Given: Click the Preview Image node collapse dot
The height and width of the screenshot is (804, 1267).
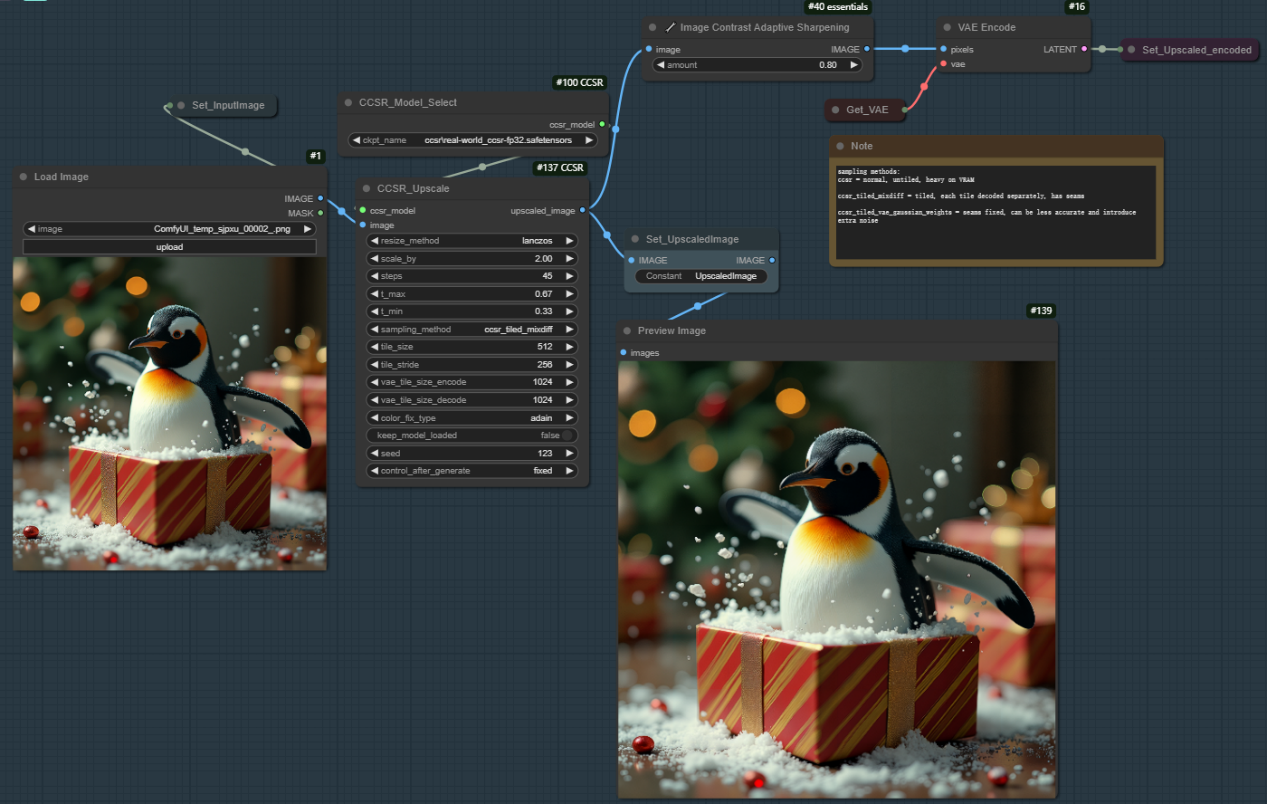Looking at the screenshot, I should (627, 331).
